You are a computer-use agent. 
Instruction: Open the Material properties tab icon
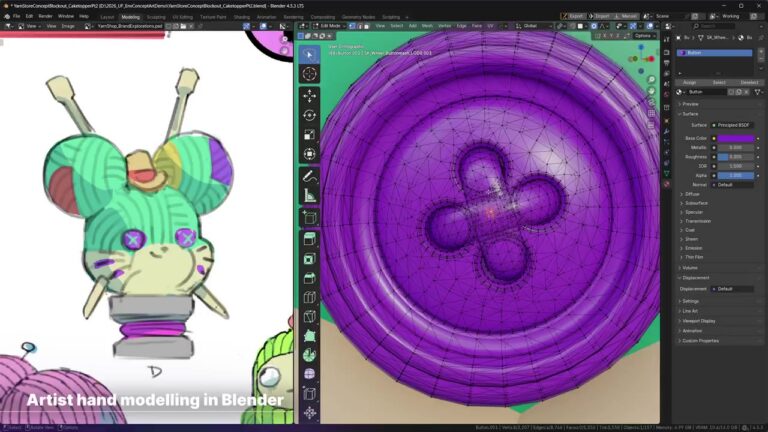[x=667, y=185]
